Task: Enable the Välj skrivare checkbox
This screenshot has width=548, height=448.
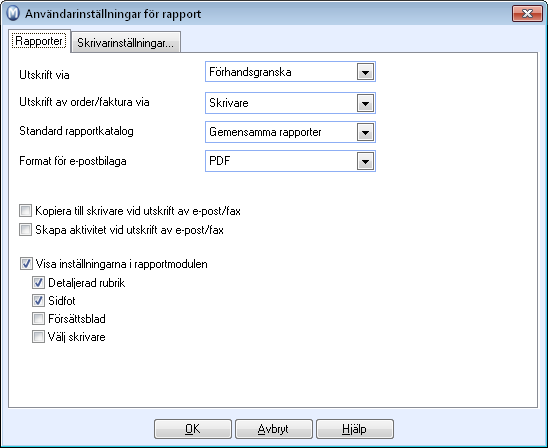Action: [38, 337]
